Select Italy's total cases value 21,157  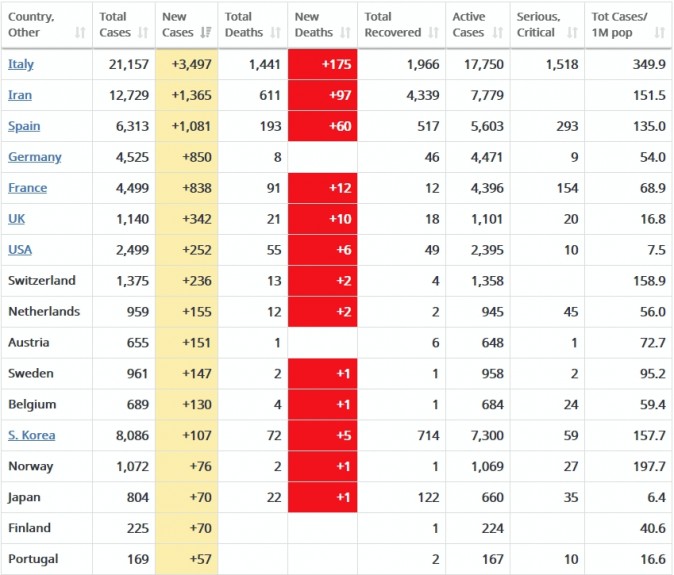click(129, 64)
